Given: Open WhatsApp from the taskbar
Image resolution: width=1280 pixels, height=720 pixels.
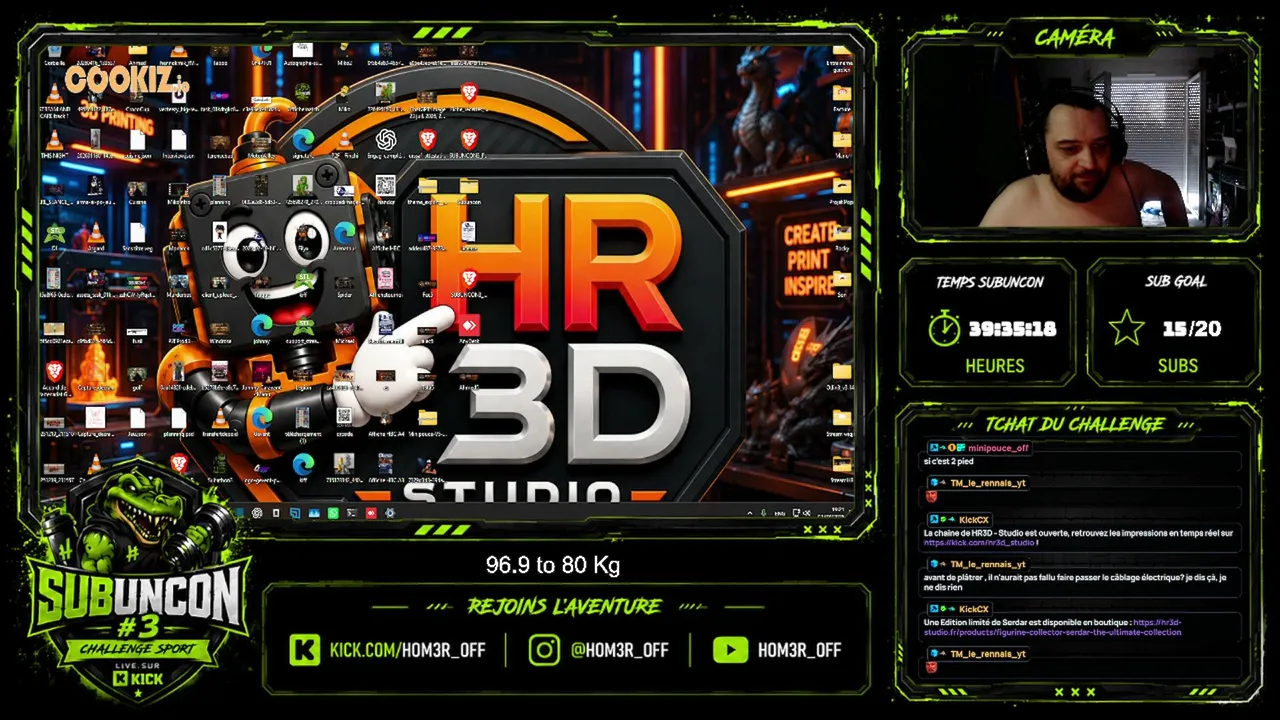Looking at the screenshot, I should pyautogui.click(x=333, y=513).
